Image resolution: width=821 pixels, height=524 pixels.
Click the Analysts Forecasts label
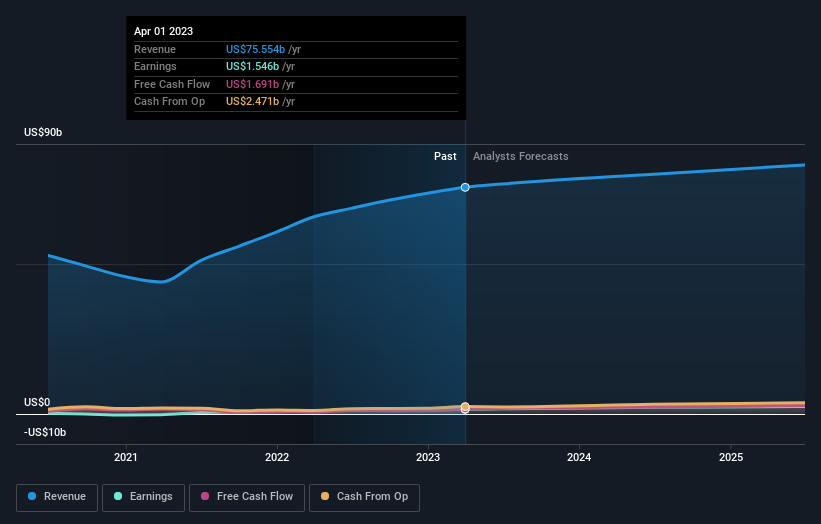click(x=520, y=156)
